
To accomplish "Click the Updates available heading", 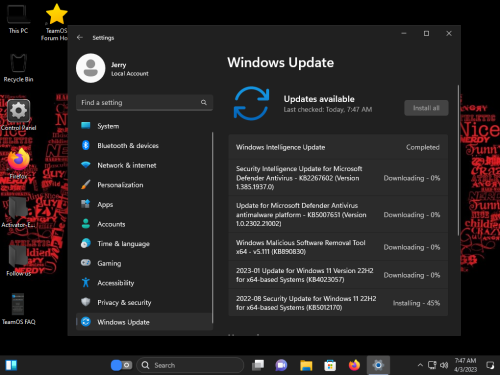I will click(319, 99).
